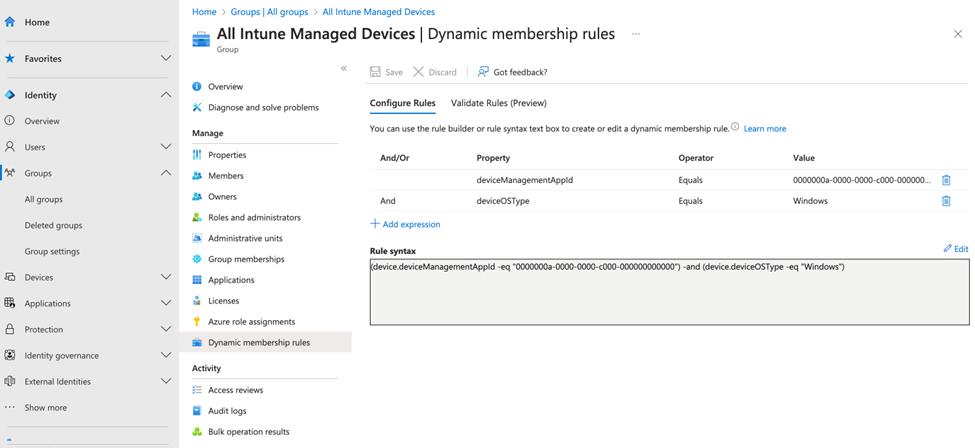This screenshot has width=975, height=448.
Task: Click the Diagnose and solve problems wrench icon
Action: (197, 107)
